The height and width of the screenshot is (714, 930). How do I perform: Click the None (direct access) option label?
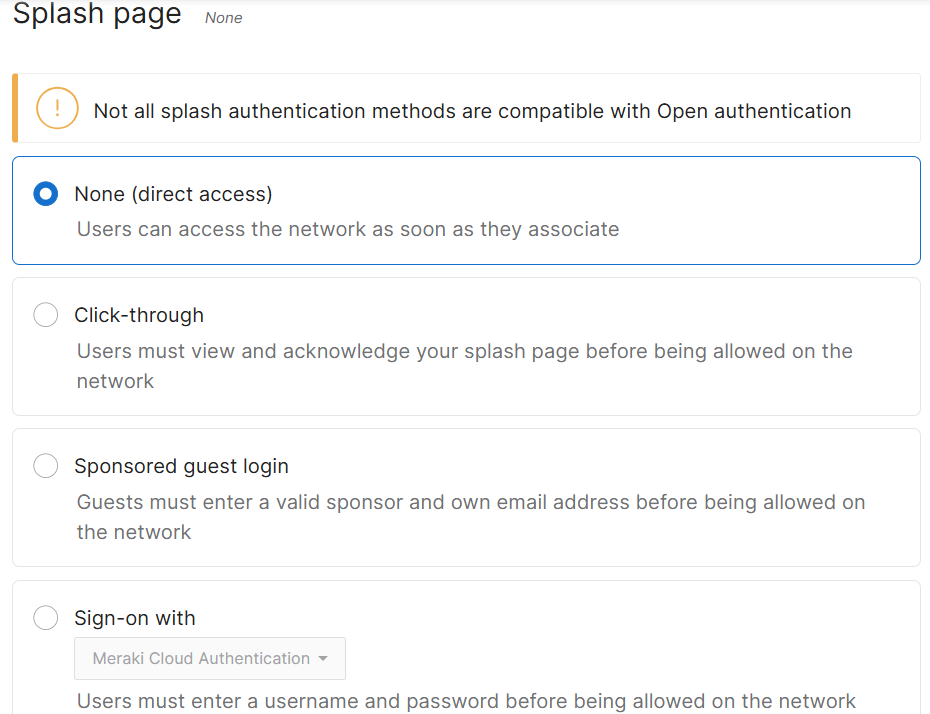click(173, 194)
